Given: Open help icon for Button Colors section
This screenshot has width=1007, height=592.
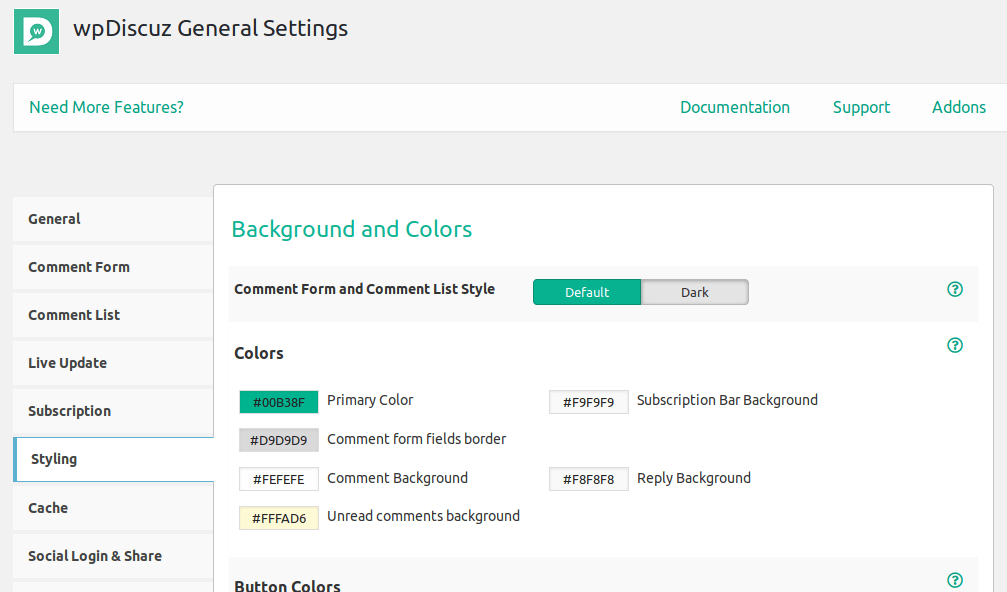Looking at the screenshot, I should pyautogui.click(x=955, y=580).
